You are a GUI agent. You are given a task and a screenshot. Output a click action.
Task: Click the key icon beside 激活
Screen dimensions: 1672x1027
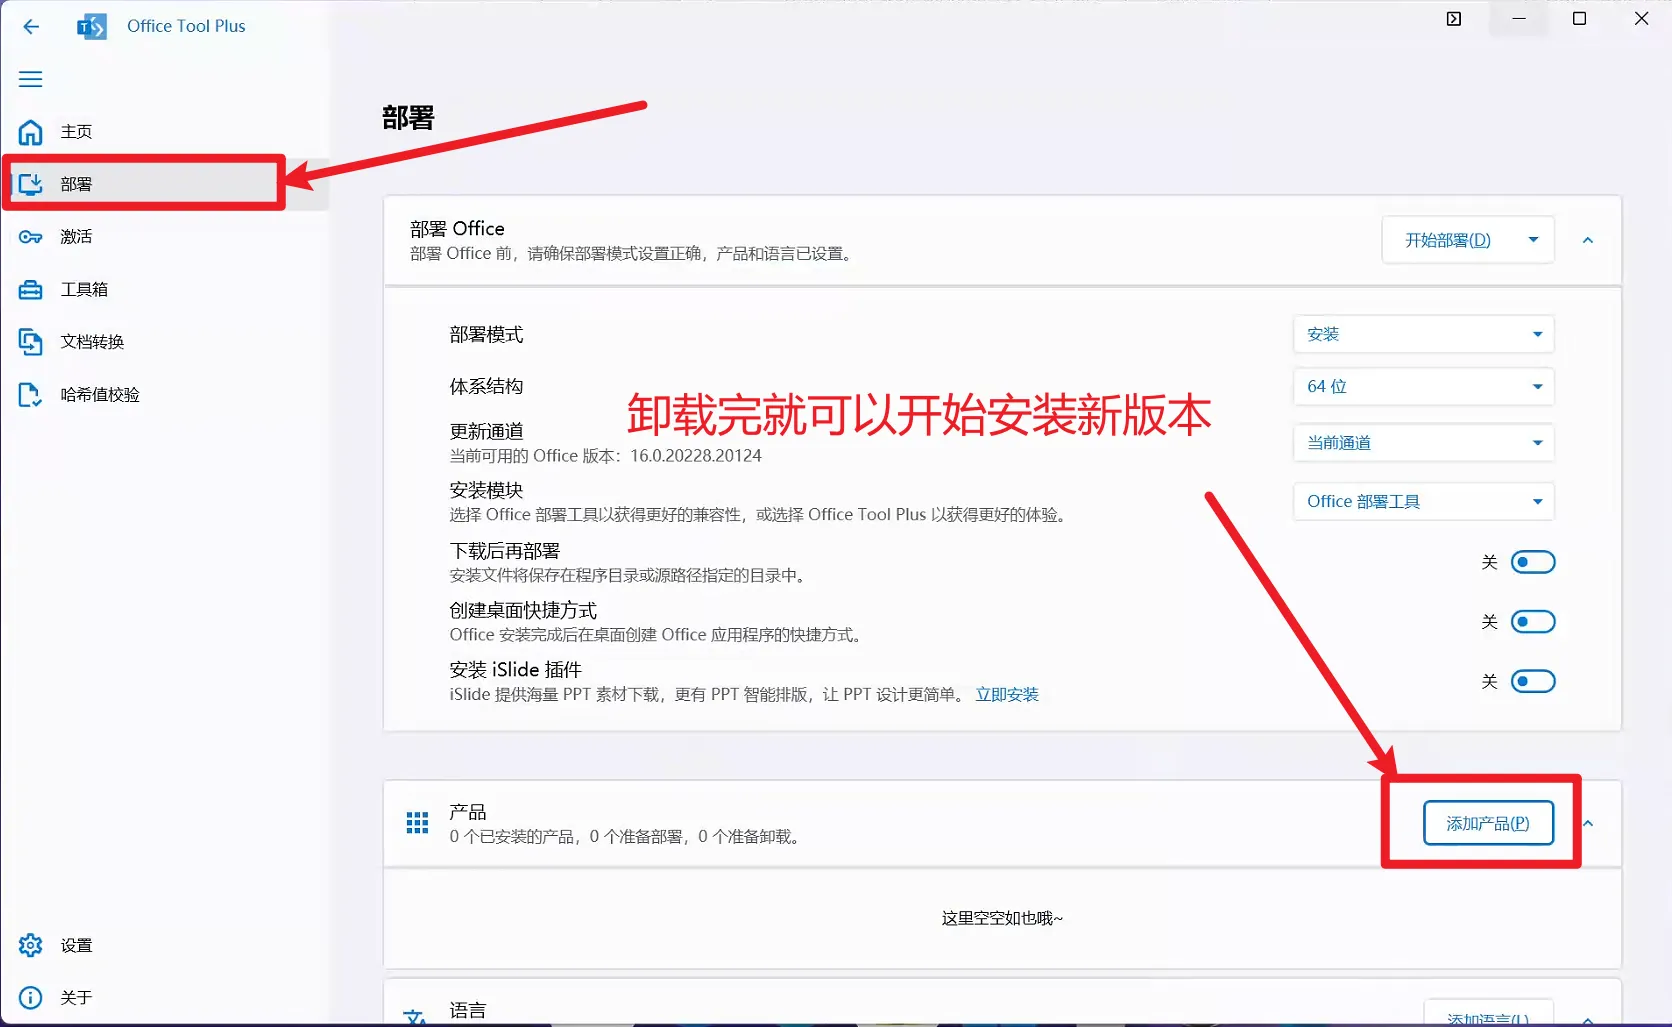click(31, 237)
